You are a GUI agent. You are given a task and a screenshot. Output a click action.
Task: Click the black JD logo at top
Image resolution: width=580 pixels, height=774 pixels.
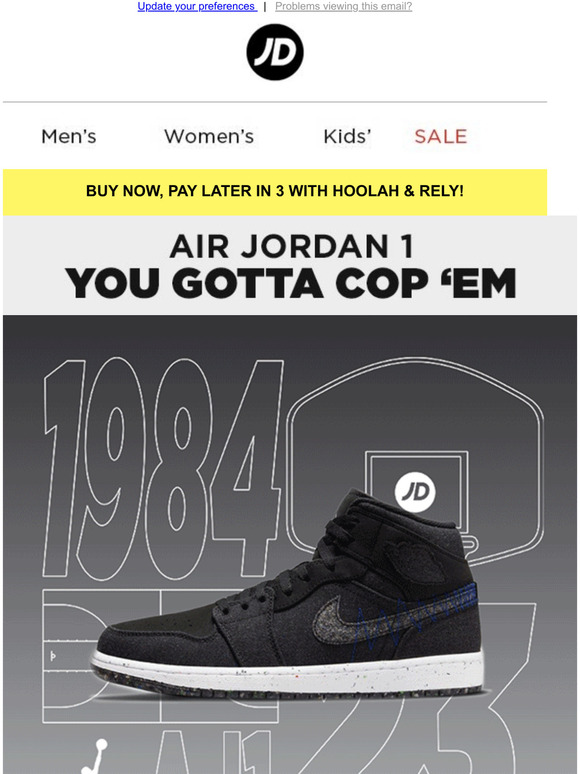(x=275, y=52)
